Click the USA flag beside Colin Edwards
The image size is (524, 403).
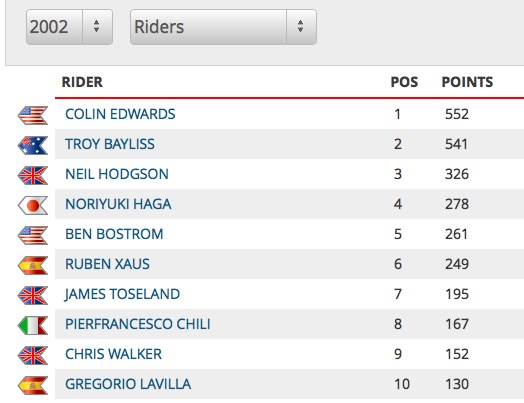33,115
